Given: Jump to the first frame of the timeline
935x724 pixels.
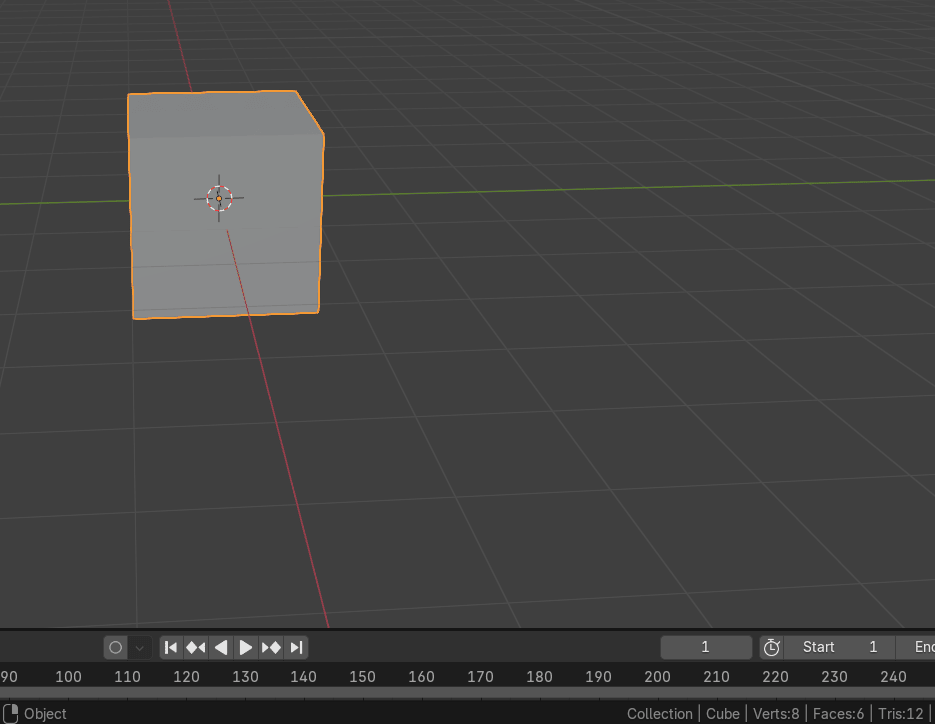Looking at the screenshot, I should pyautogui.click(x=171, y=647).
